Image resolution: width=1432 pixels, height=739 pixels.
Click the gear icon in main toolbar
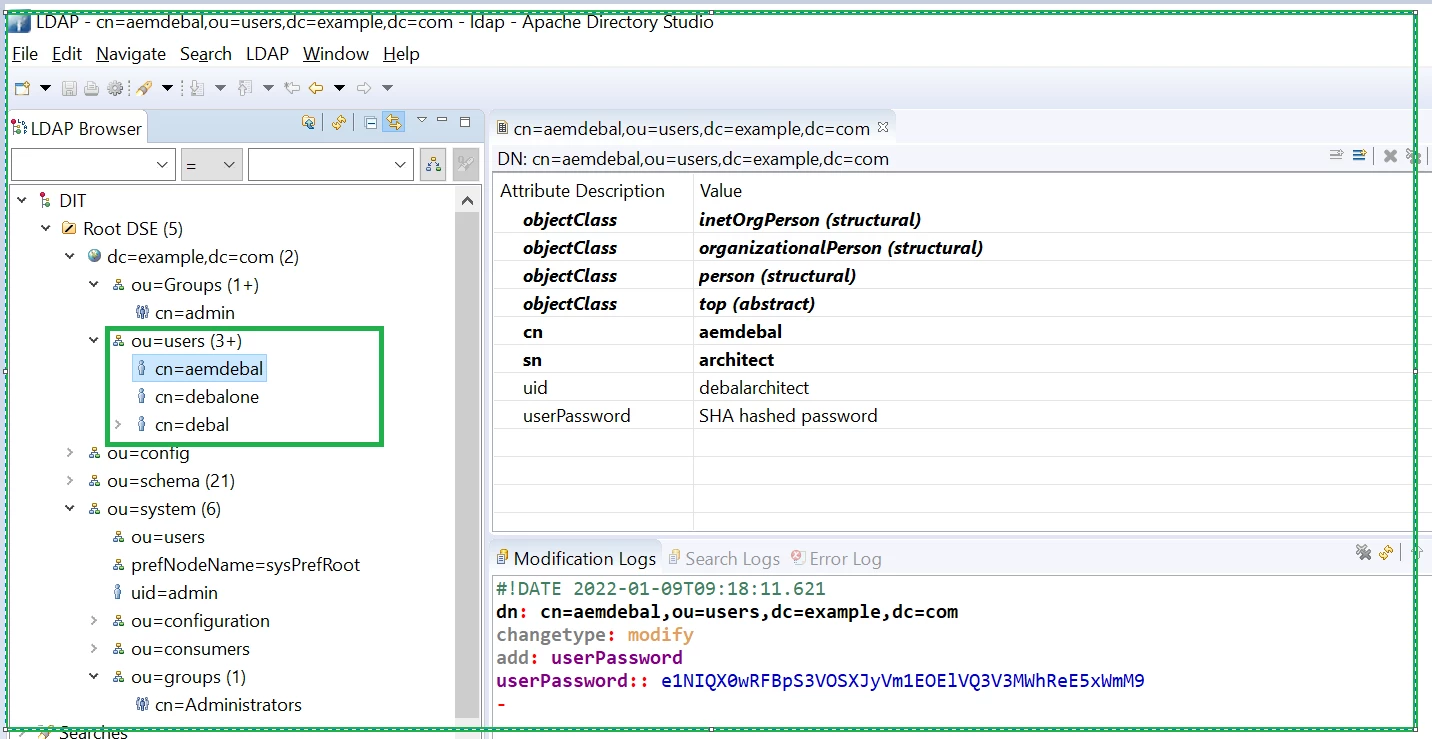coord(115,88)
